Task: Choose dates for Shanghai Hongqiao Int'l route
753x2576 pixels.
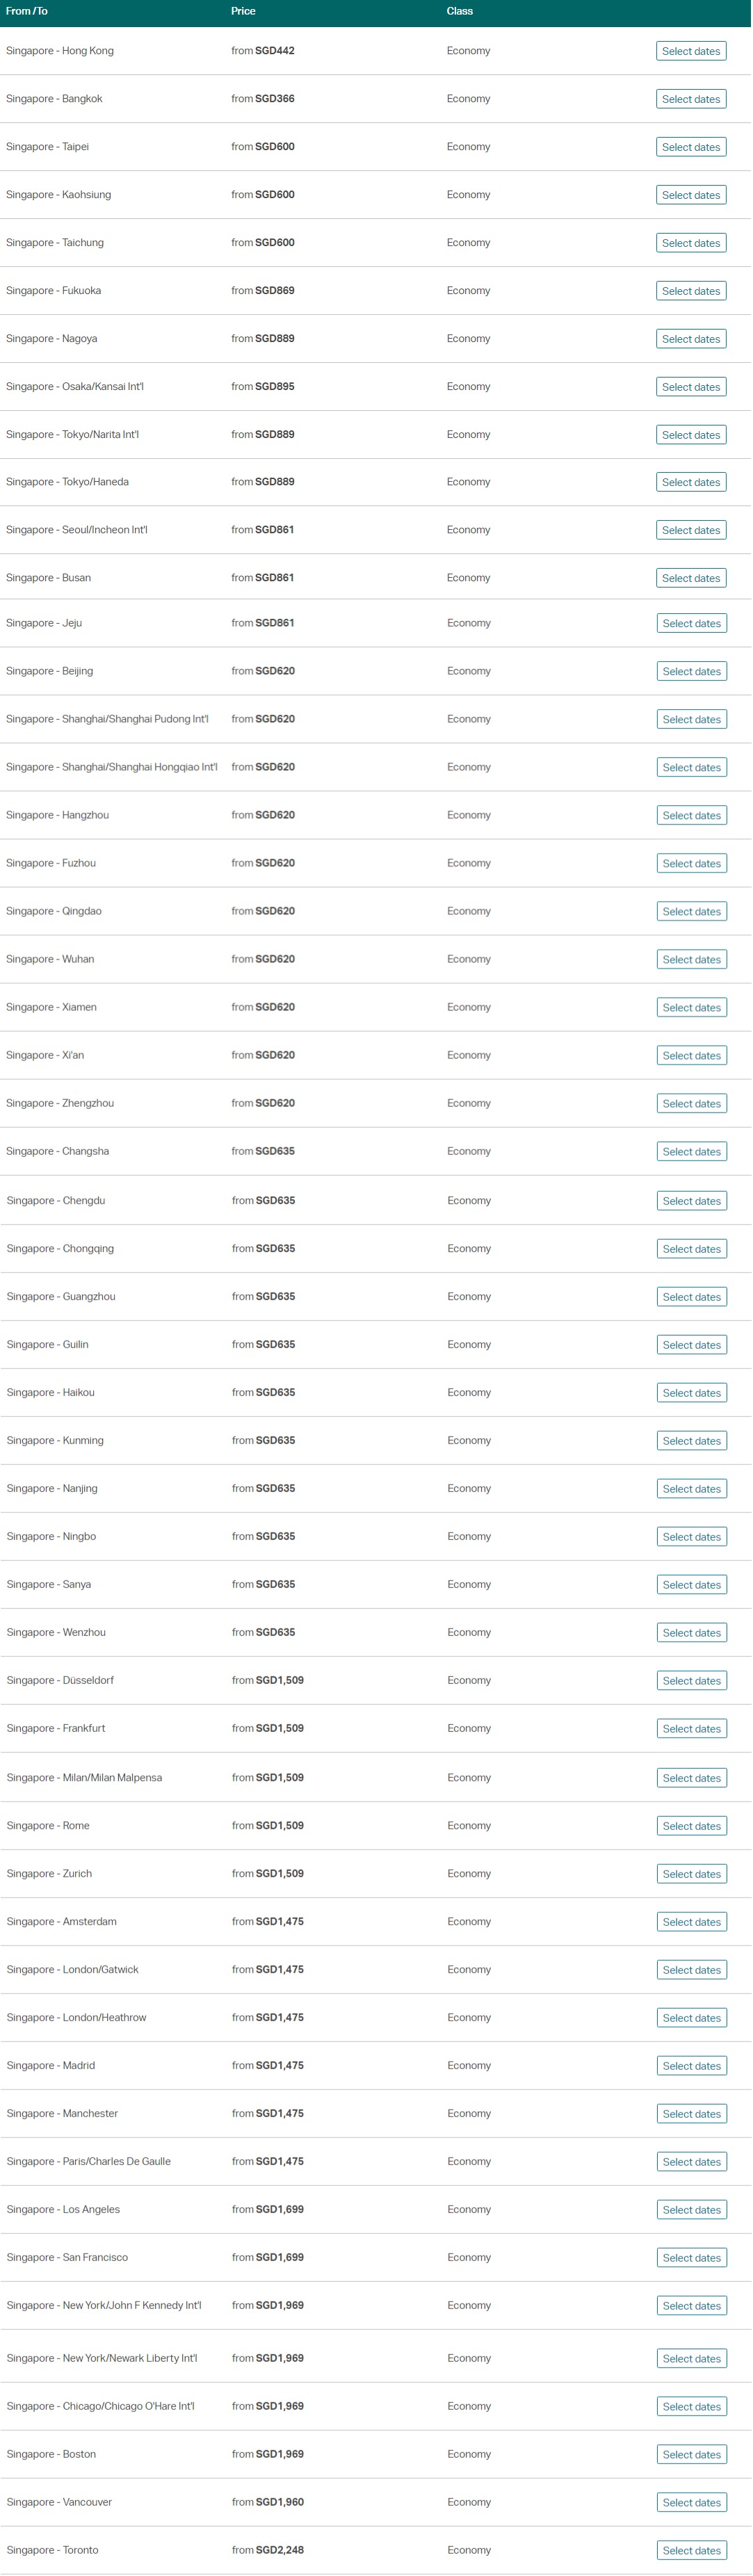Action: (x=691, y=767)
